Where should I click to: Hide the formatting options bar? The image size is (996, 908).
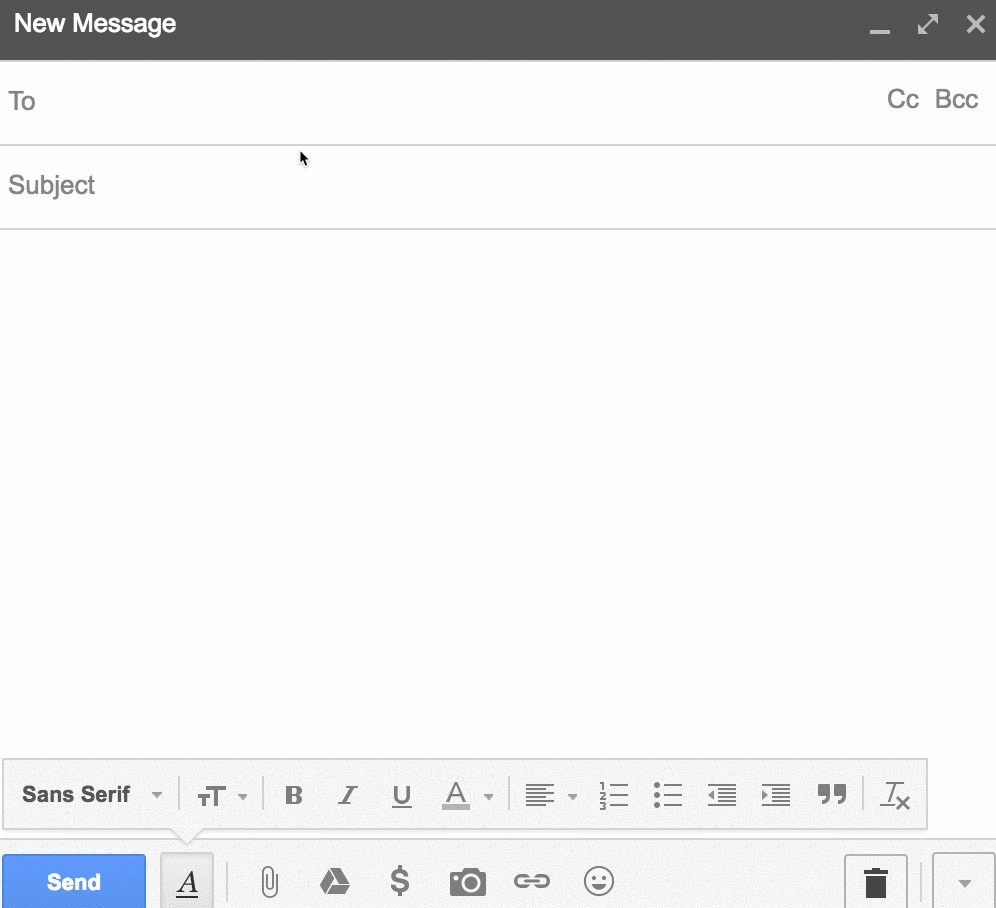(x=187, y=882)
